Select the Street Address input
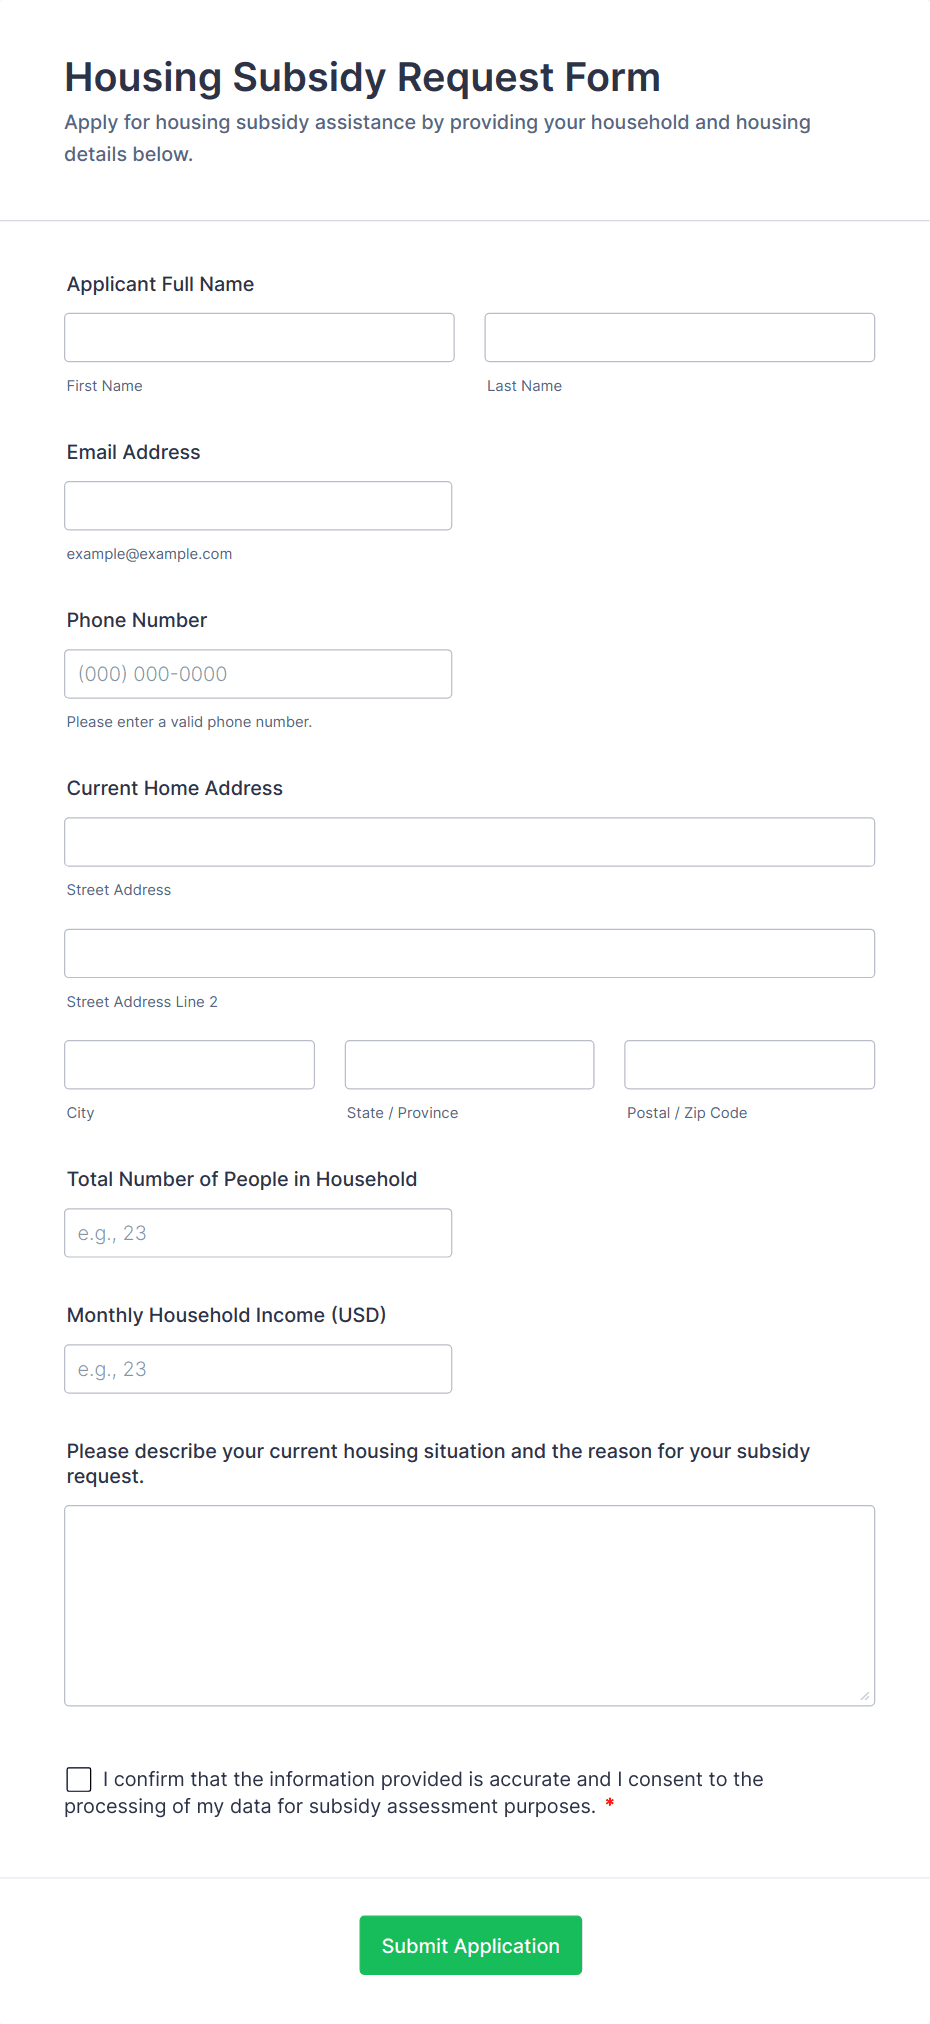The height and width of the screenshot is (2024, 930). coord(469,842)
